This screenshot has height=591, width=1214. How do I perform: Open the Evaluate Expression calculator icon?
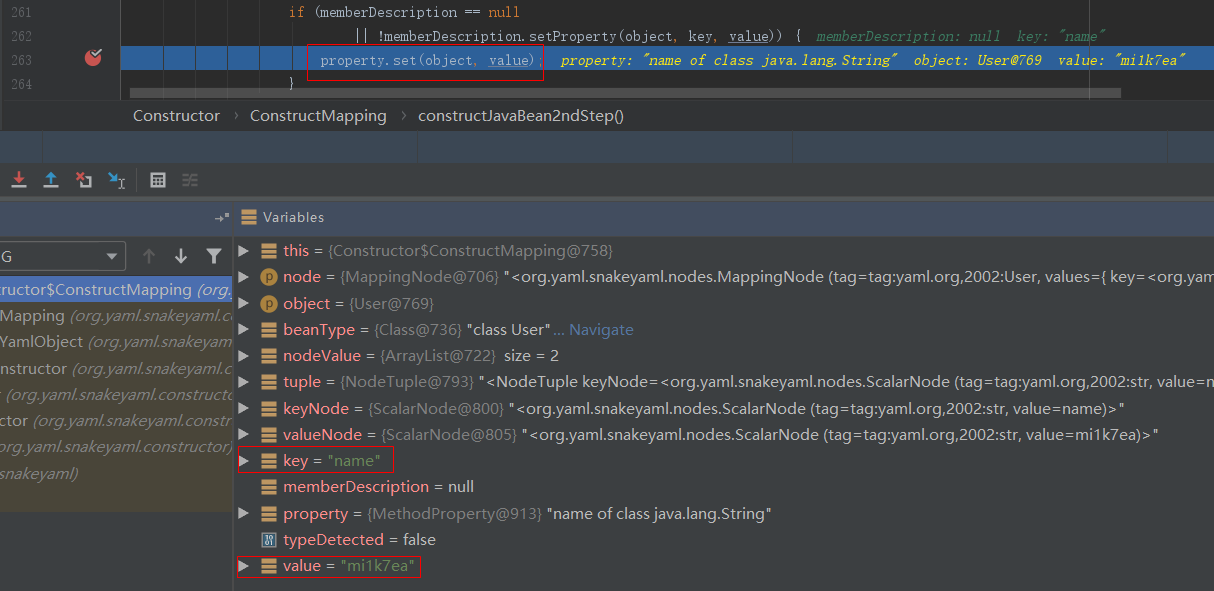[x=158, y=180]
